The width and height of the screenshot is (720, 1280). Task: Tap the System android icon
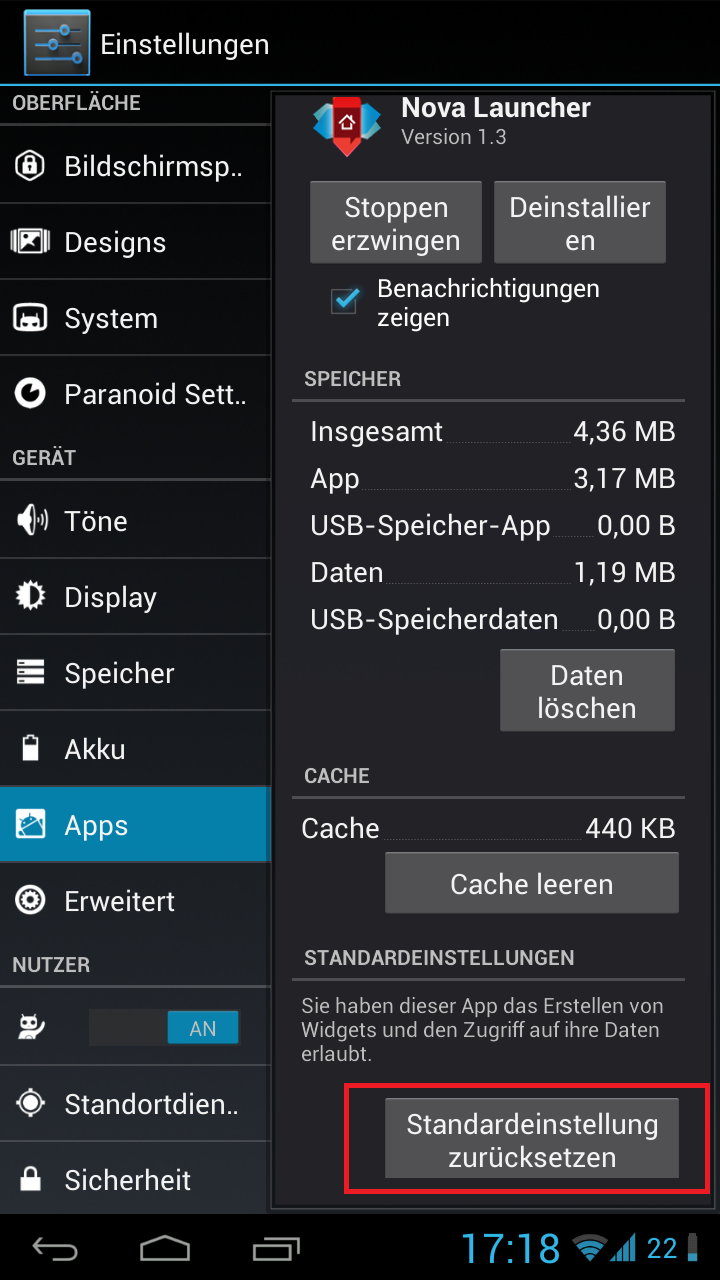coord(30,318)
